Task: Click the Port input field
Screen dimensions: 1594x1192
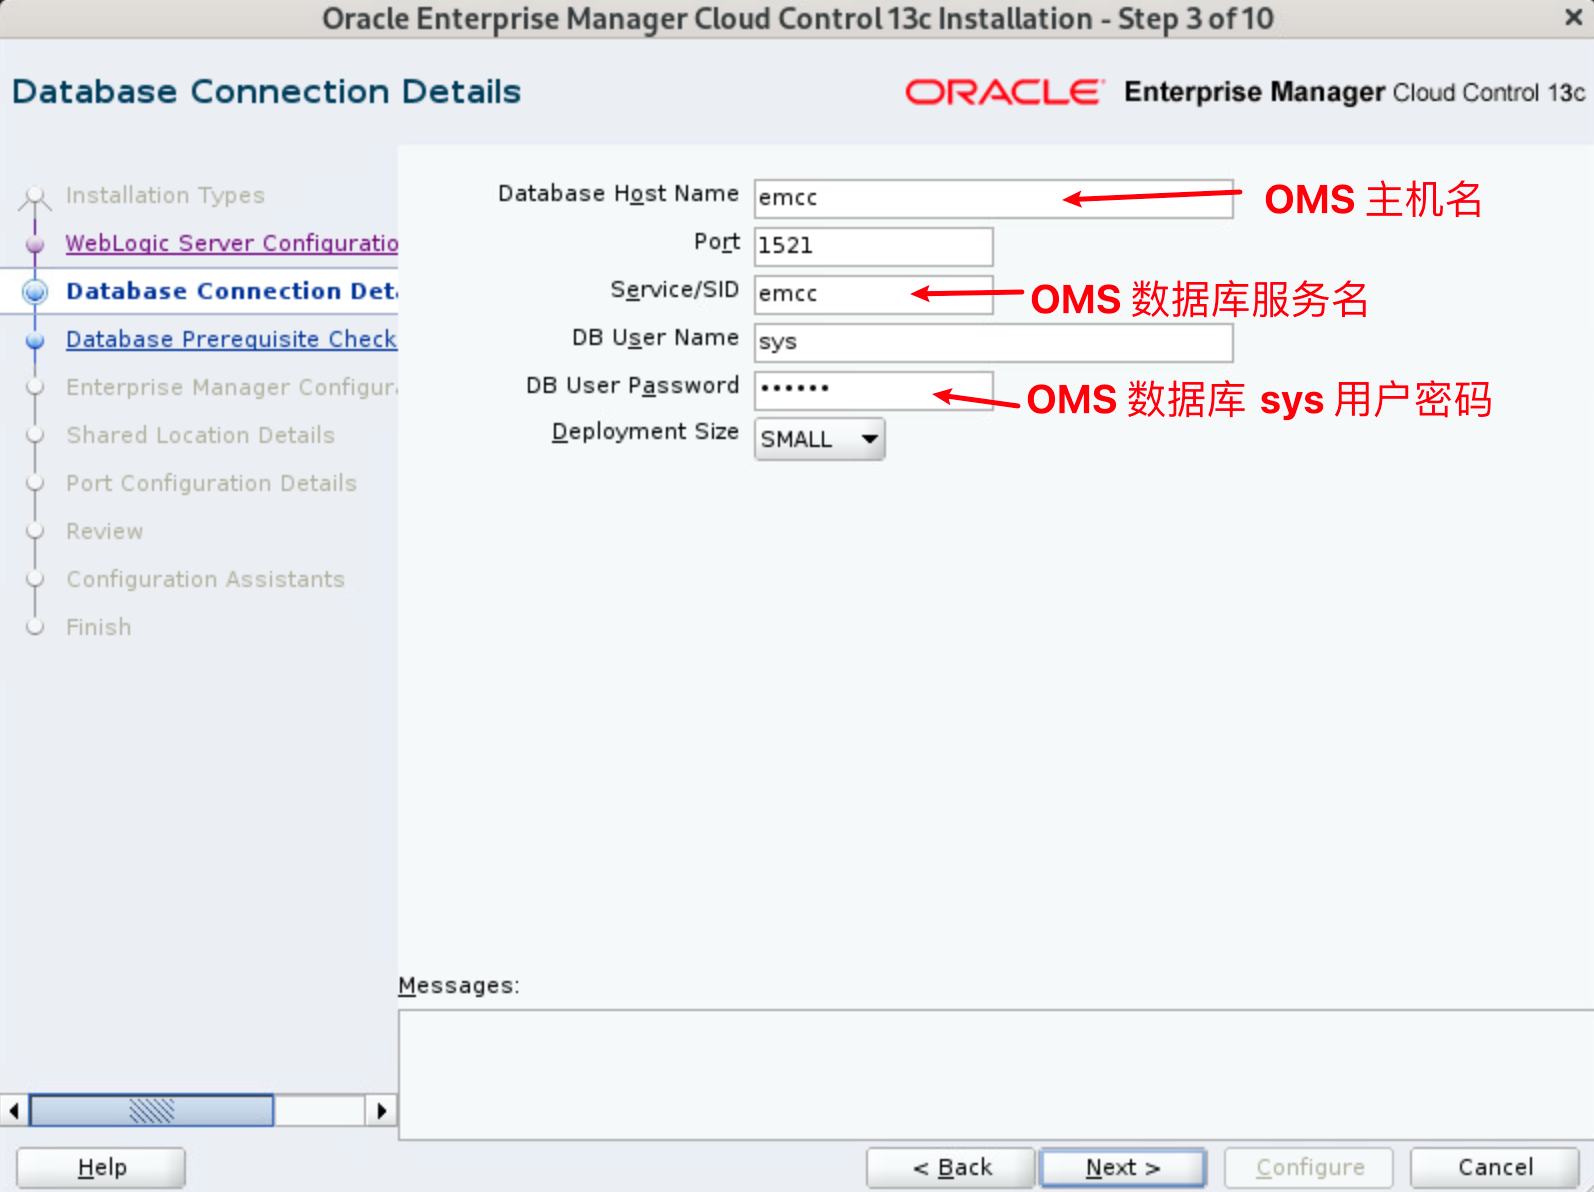Action: pyautogui.click(x=873, y=246)
